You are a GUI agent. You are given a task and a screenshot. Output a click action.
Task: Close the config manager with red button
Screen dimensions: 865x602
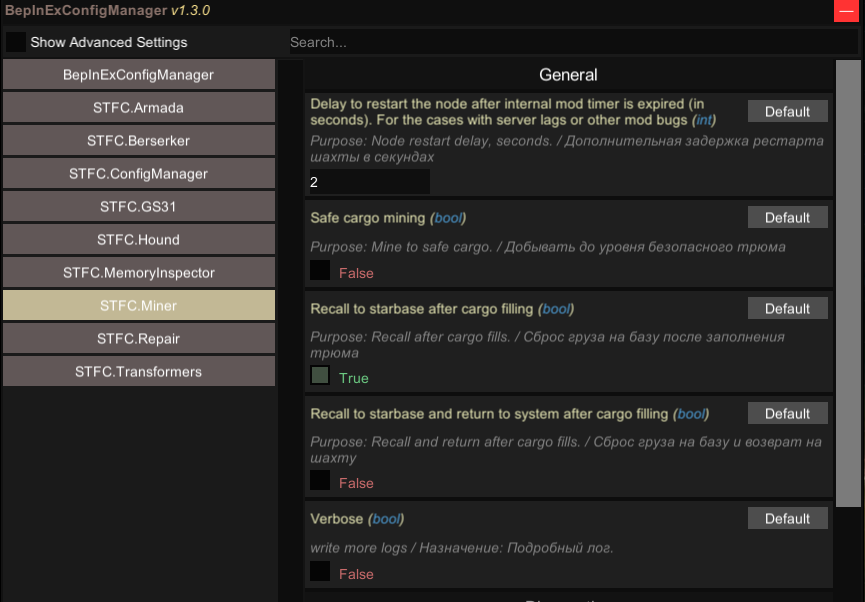(x=846, y=11)
